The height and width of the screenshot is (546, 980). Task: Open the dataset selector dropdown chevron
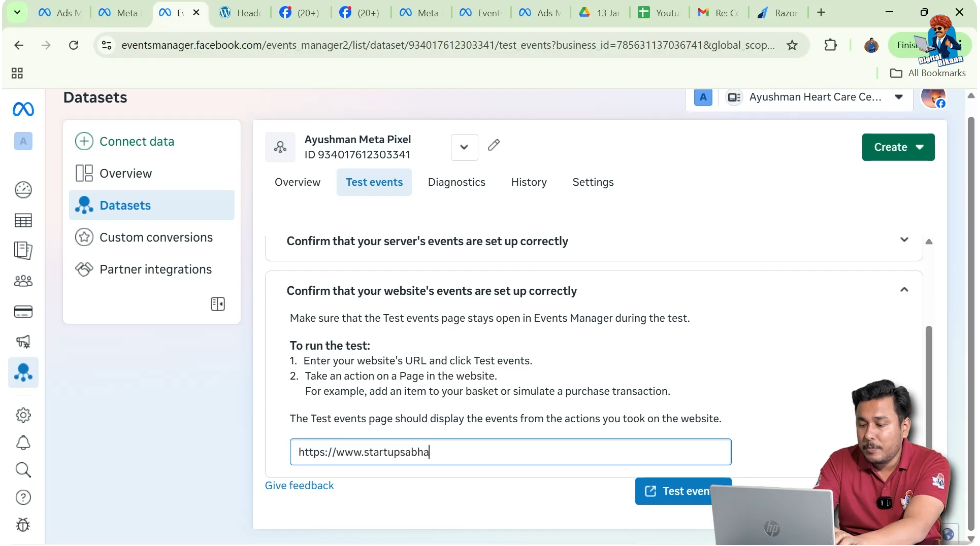coord(464,147)
